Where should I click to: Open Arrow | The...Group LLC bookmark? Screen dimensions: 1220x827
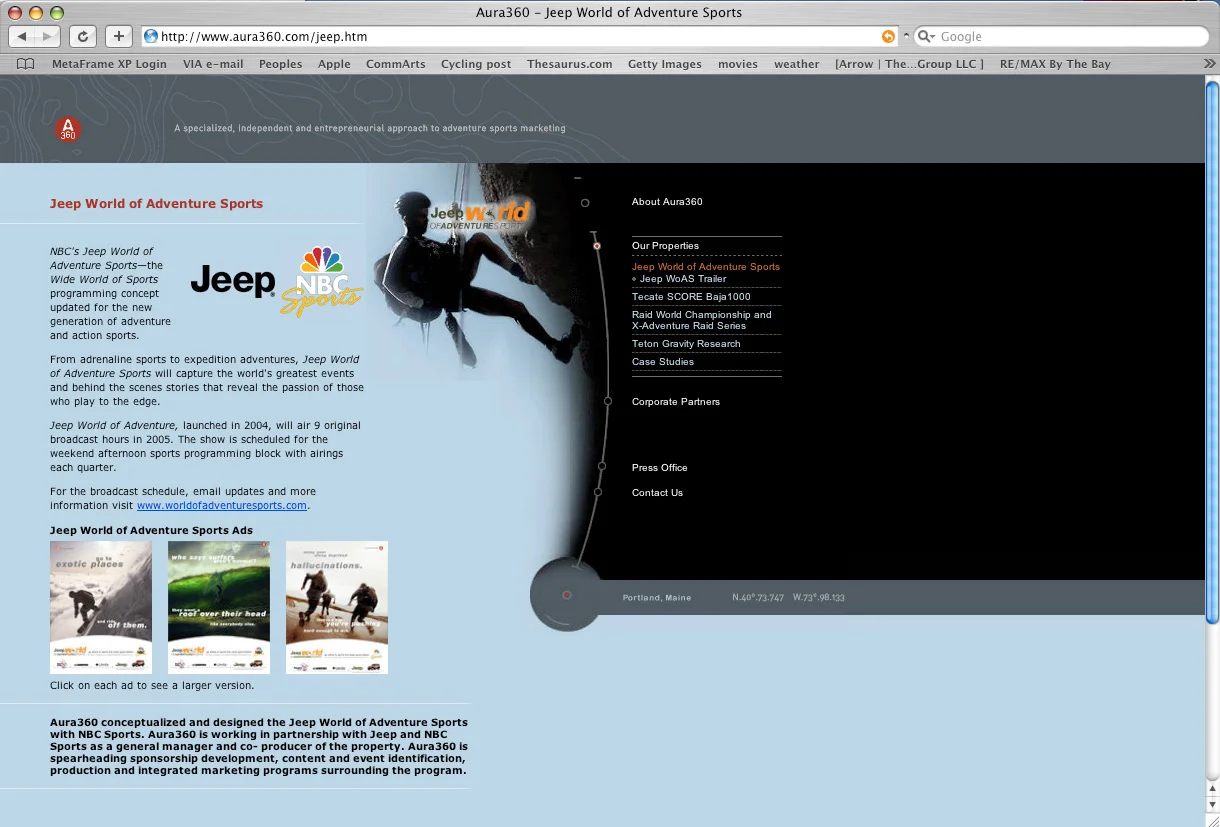click(909, 64)
